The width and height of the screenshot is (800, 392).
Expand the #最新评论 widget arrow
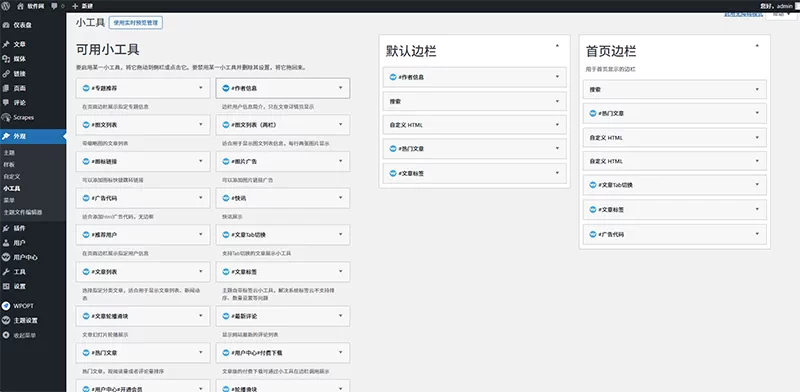coord(340,316)
